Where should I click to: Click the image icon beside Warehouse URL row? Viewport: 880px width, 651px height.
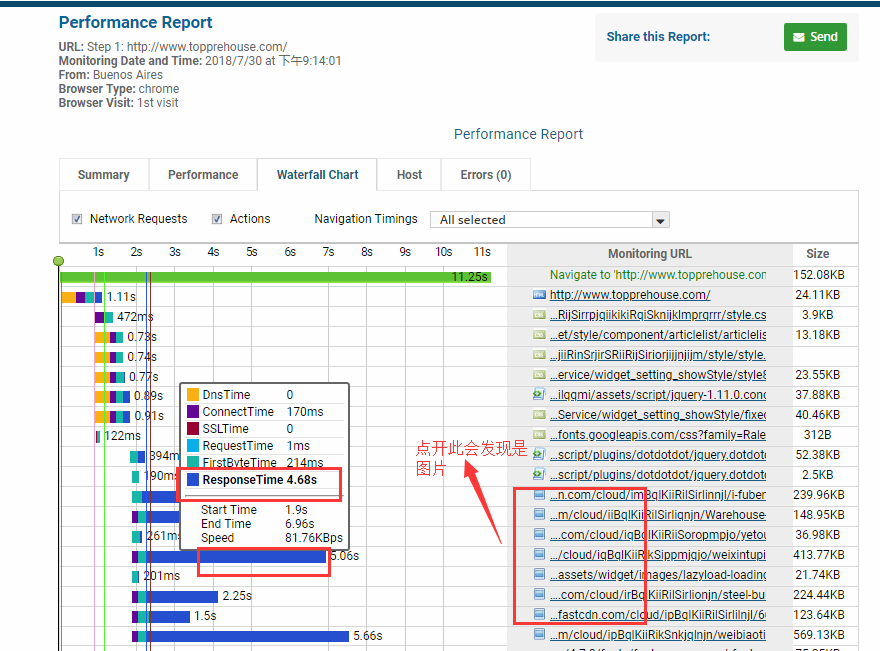[x=539, y=515]
